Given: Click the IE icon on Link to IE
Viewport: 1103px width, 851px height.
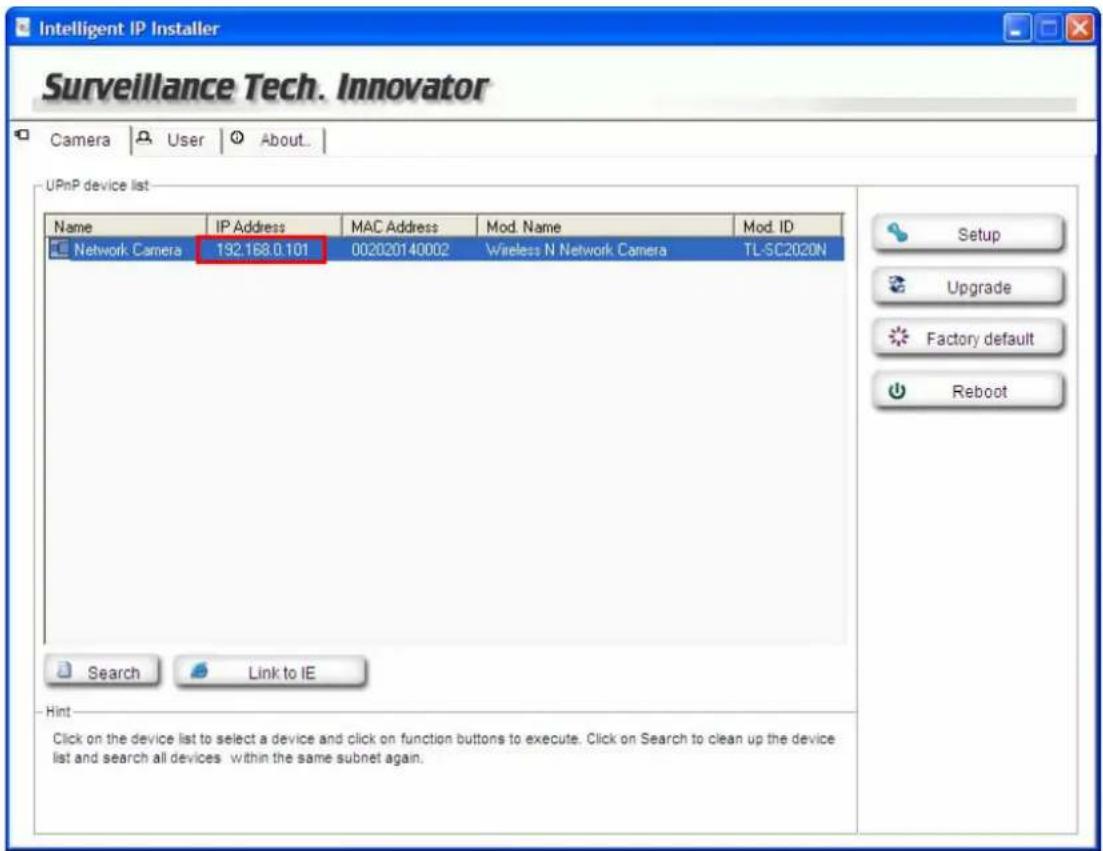Looking at the screenshot, I should pyautogui.click(x=199, y=670).
